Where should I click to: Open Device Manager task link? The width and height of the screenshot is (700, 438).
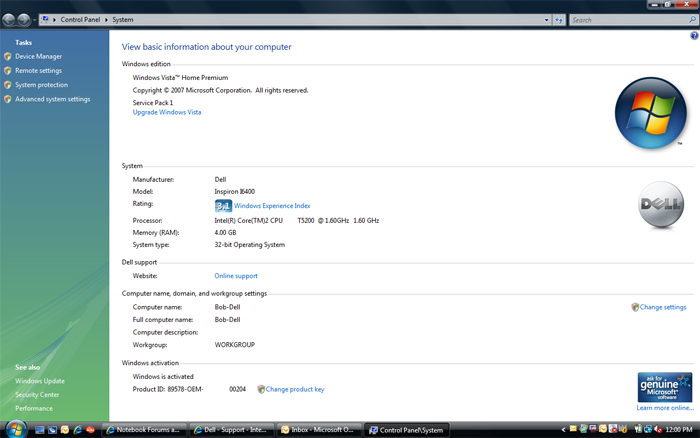click(38, 56)
